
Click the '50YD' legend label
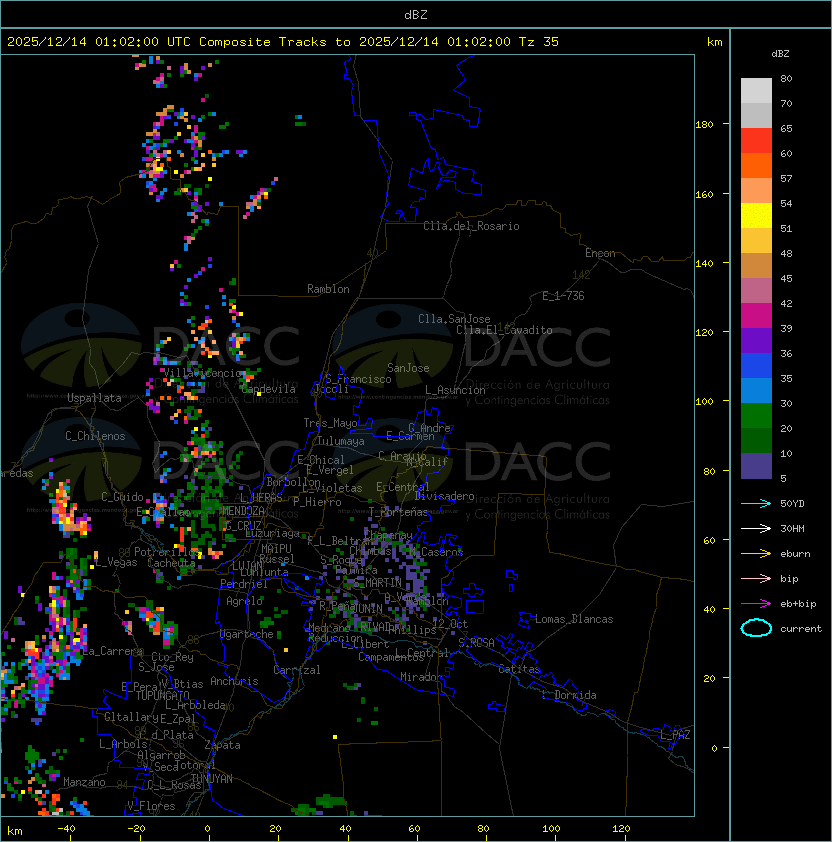click(792, 503)
